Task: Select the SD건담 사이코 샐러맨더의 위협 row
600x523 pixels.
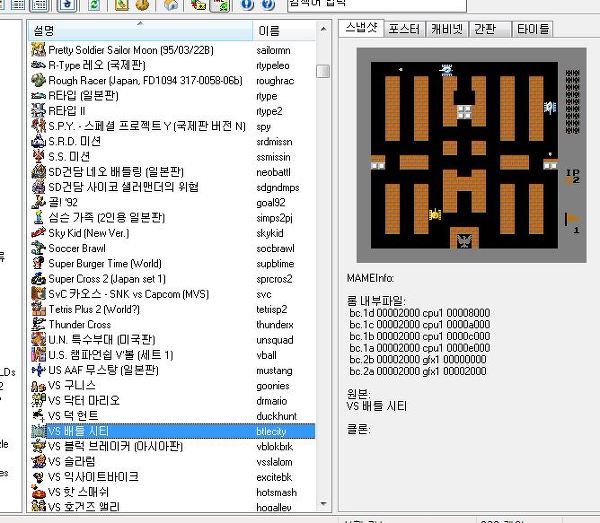Action: [x=172, y=187]
